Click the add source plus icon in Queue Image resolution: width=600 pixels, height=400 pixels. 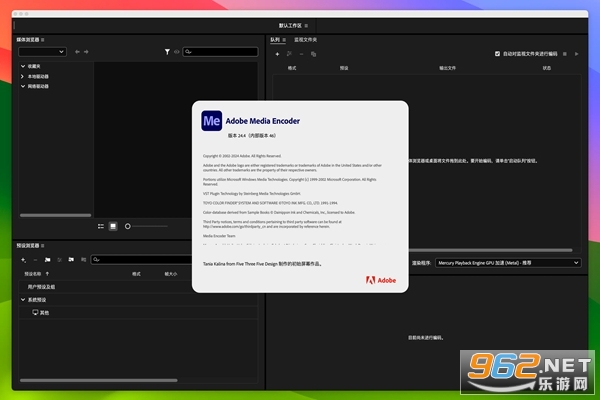277,54
